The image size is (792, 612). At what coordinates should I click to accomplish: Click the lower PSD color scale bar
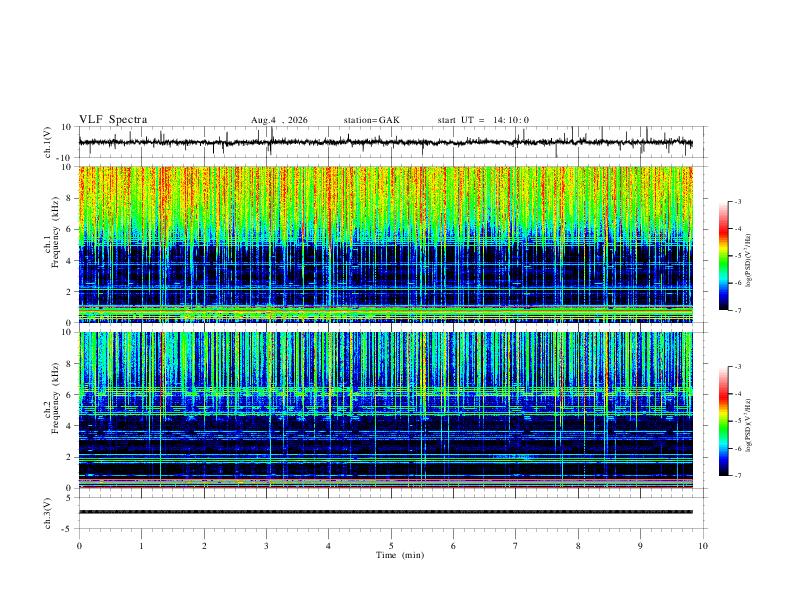[723, 421]
